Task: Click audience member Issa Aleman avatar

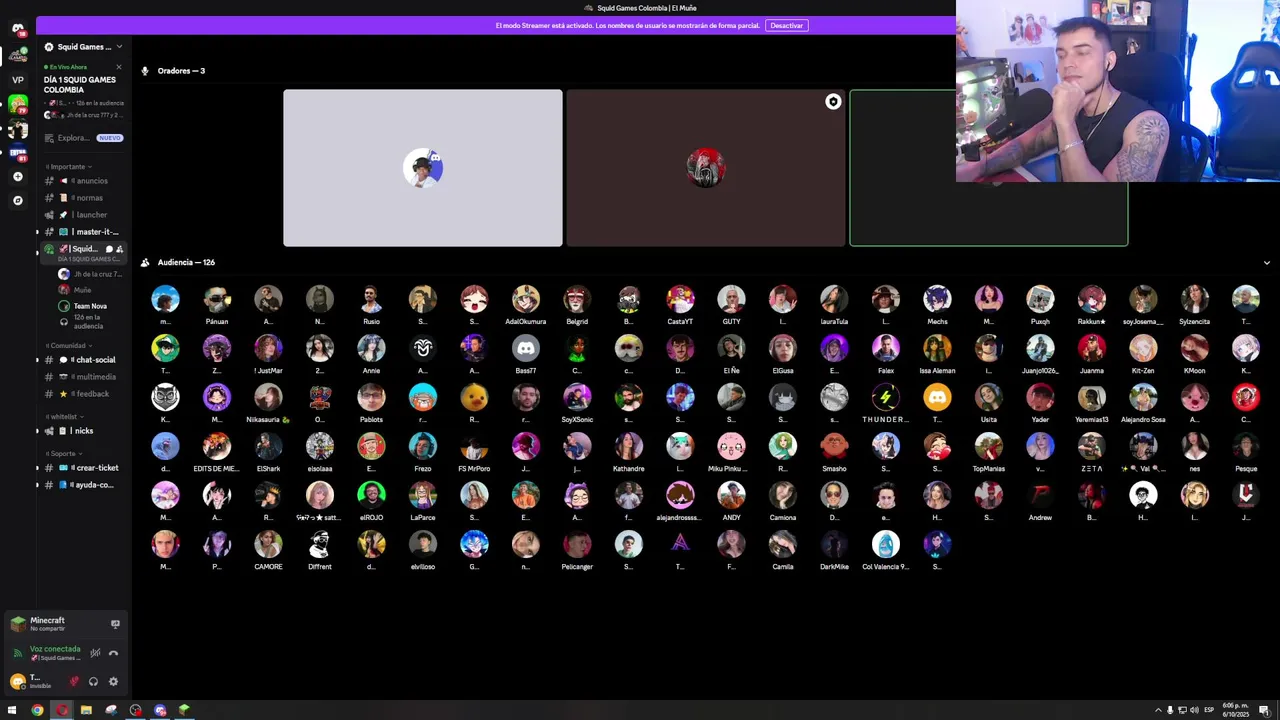Action: (x=937, y=348)
